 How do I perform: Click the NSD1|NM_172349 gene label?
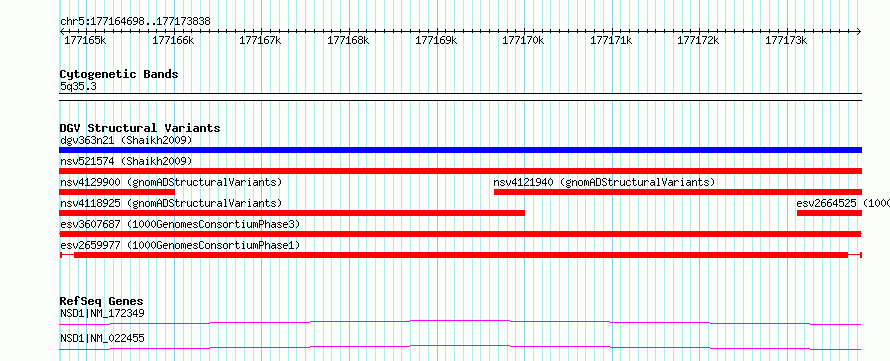[102, 313]
